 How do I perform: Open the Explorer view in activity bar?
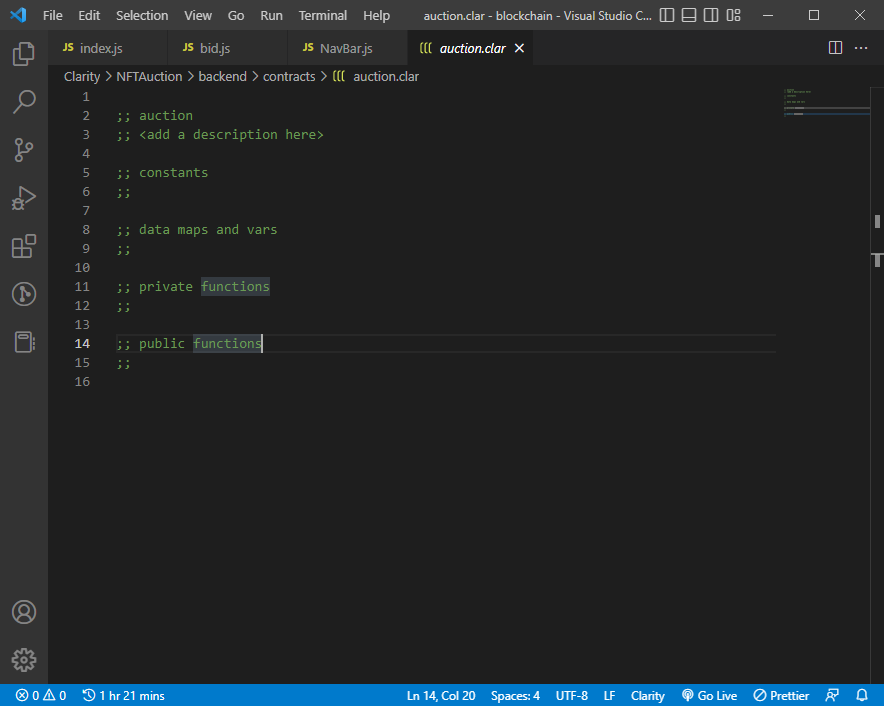tap(24, 54)
